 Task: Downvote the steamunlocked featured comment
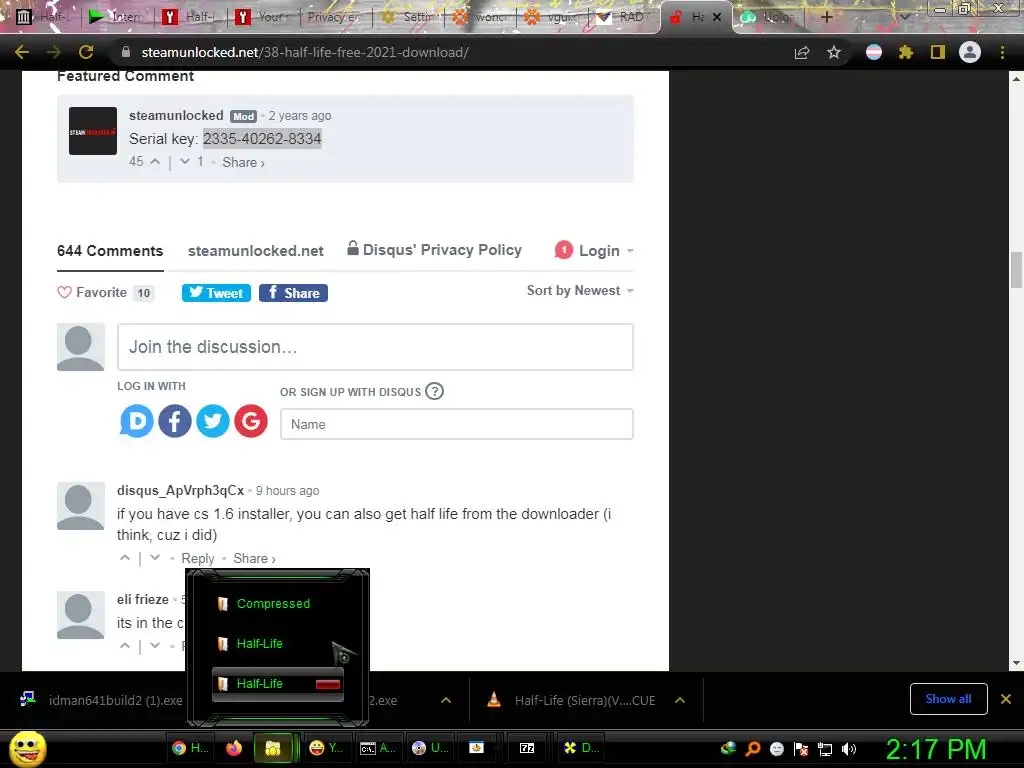(185, 161)
